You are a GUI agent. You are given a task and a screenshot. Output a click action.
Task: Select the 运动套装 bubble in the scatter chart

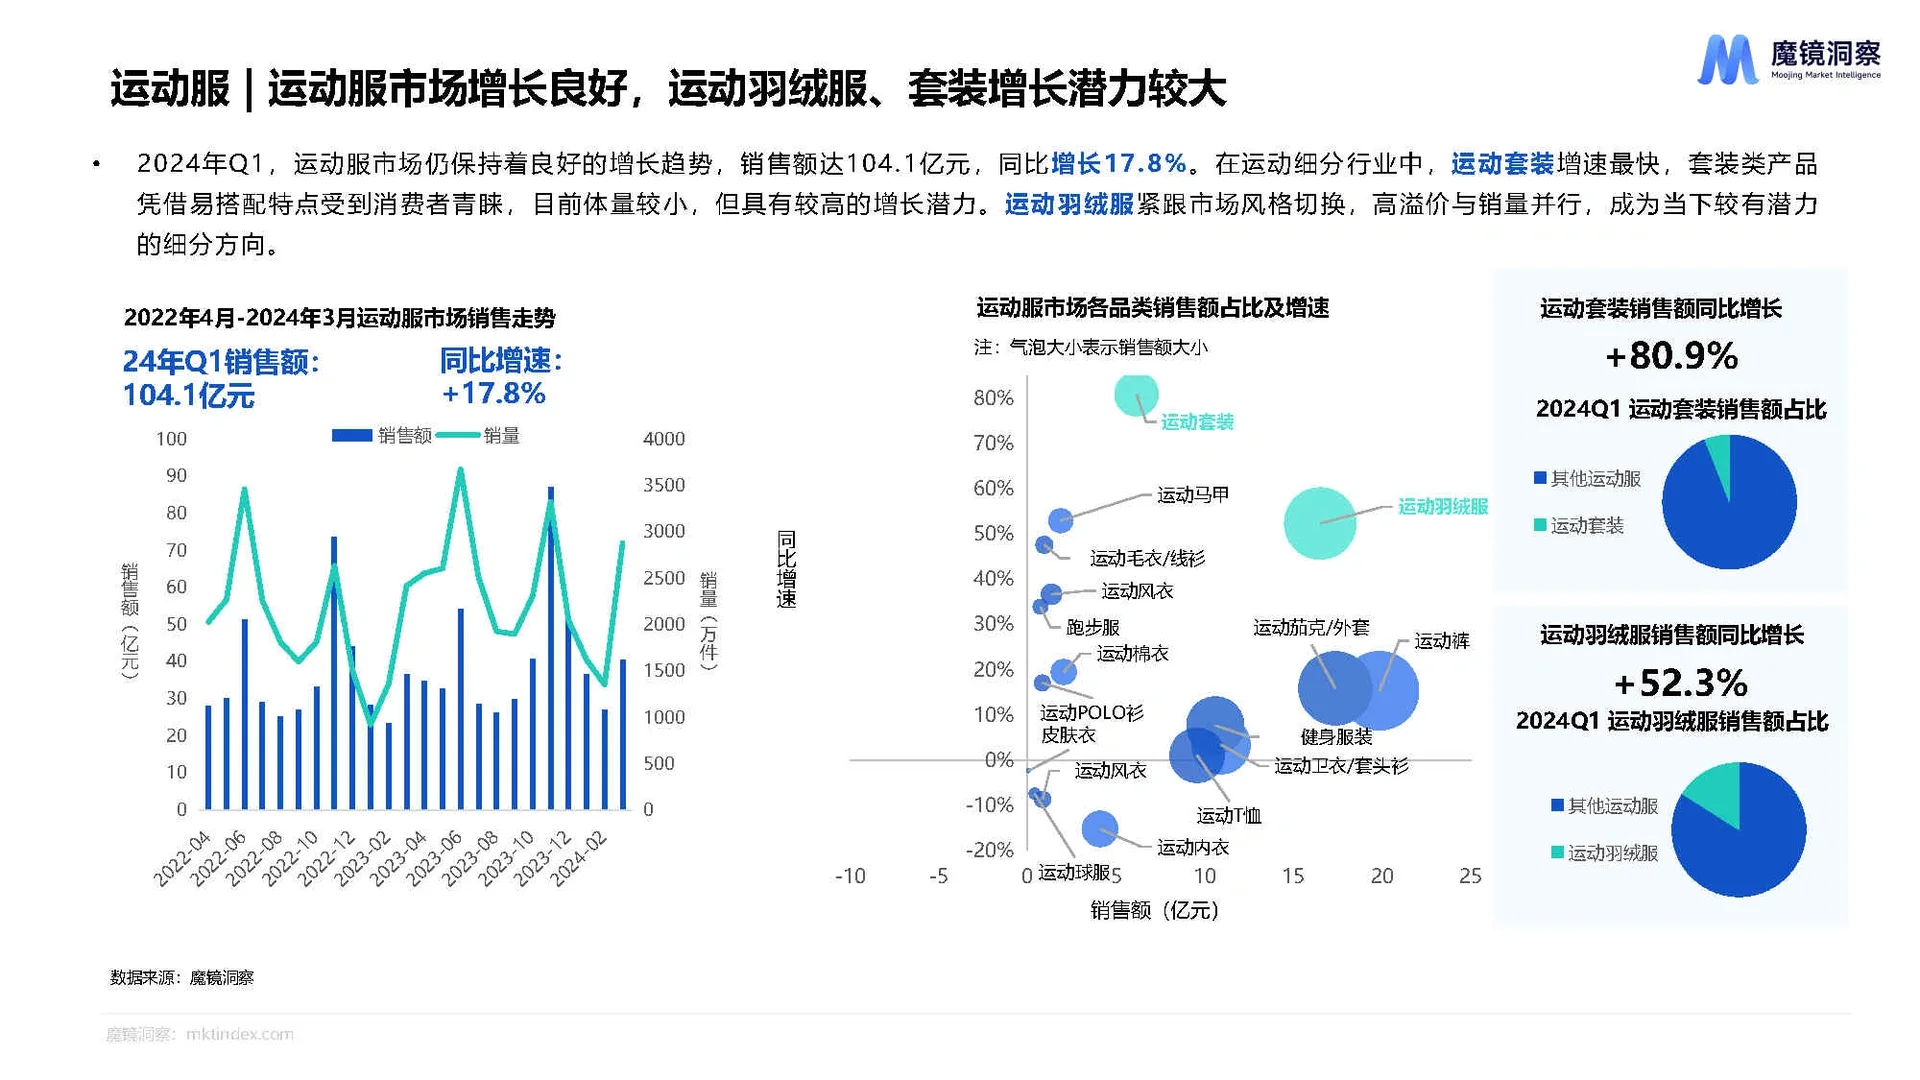point(1135,396)
